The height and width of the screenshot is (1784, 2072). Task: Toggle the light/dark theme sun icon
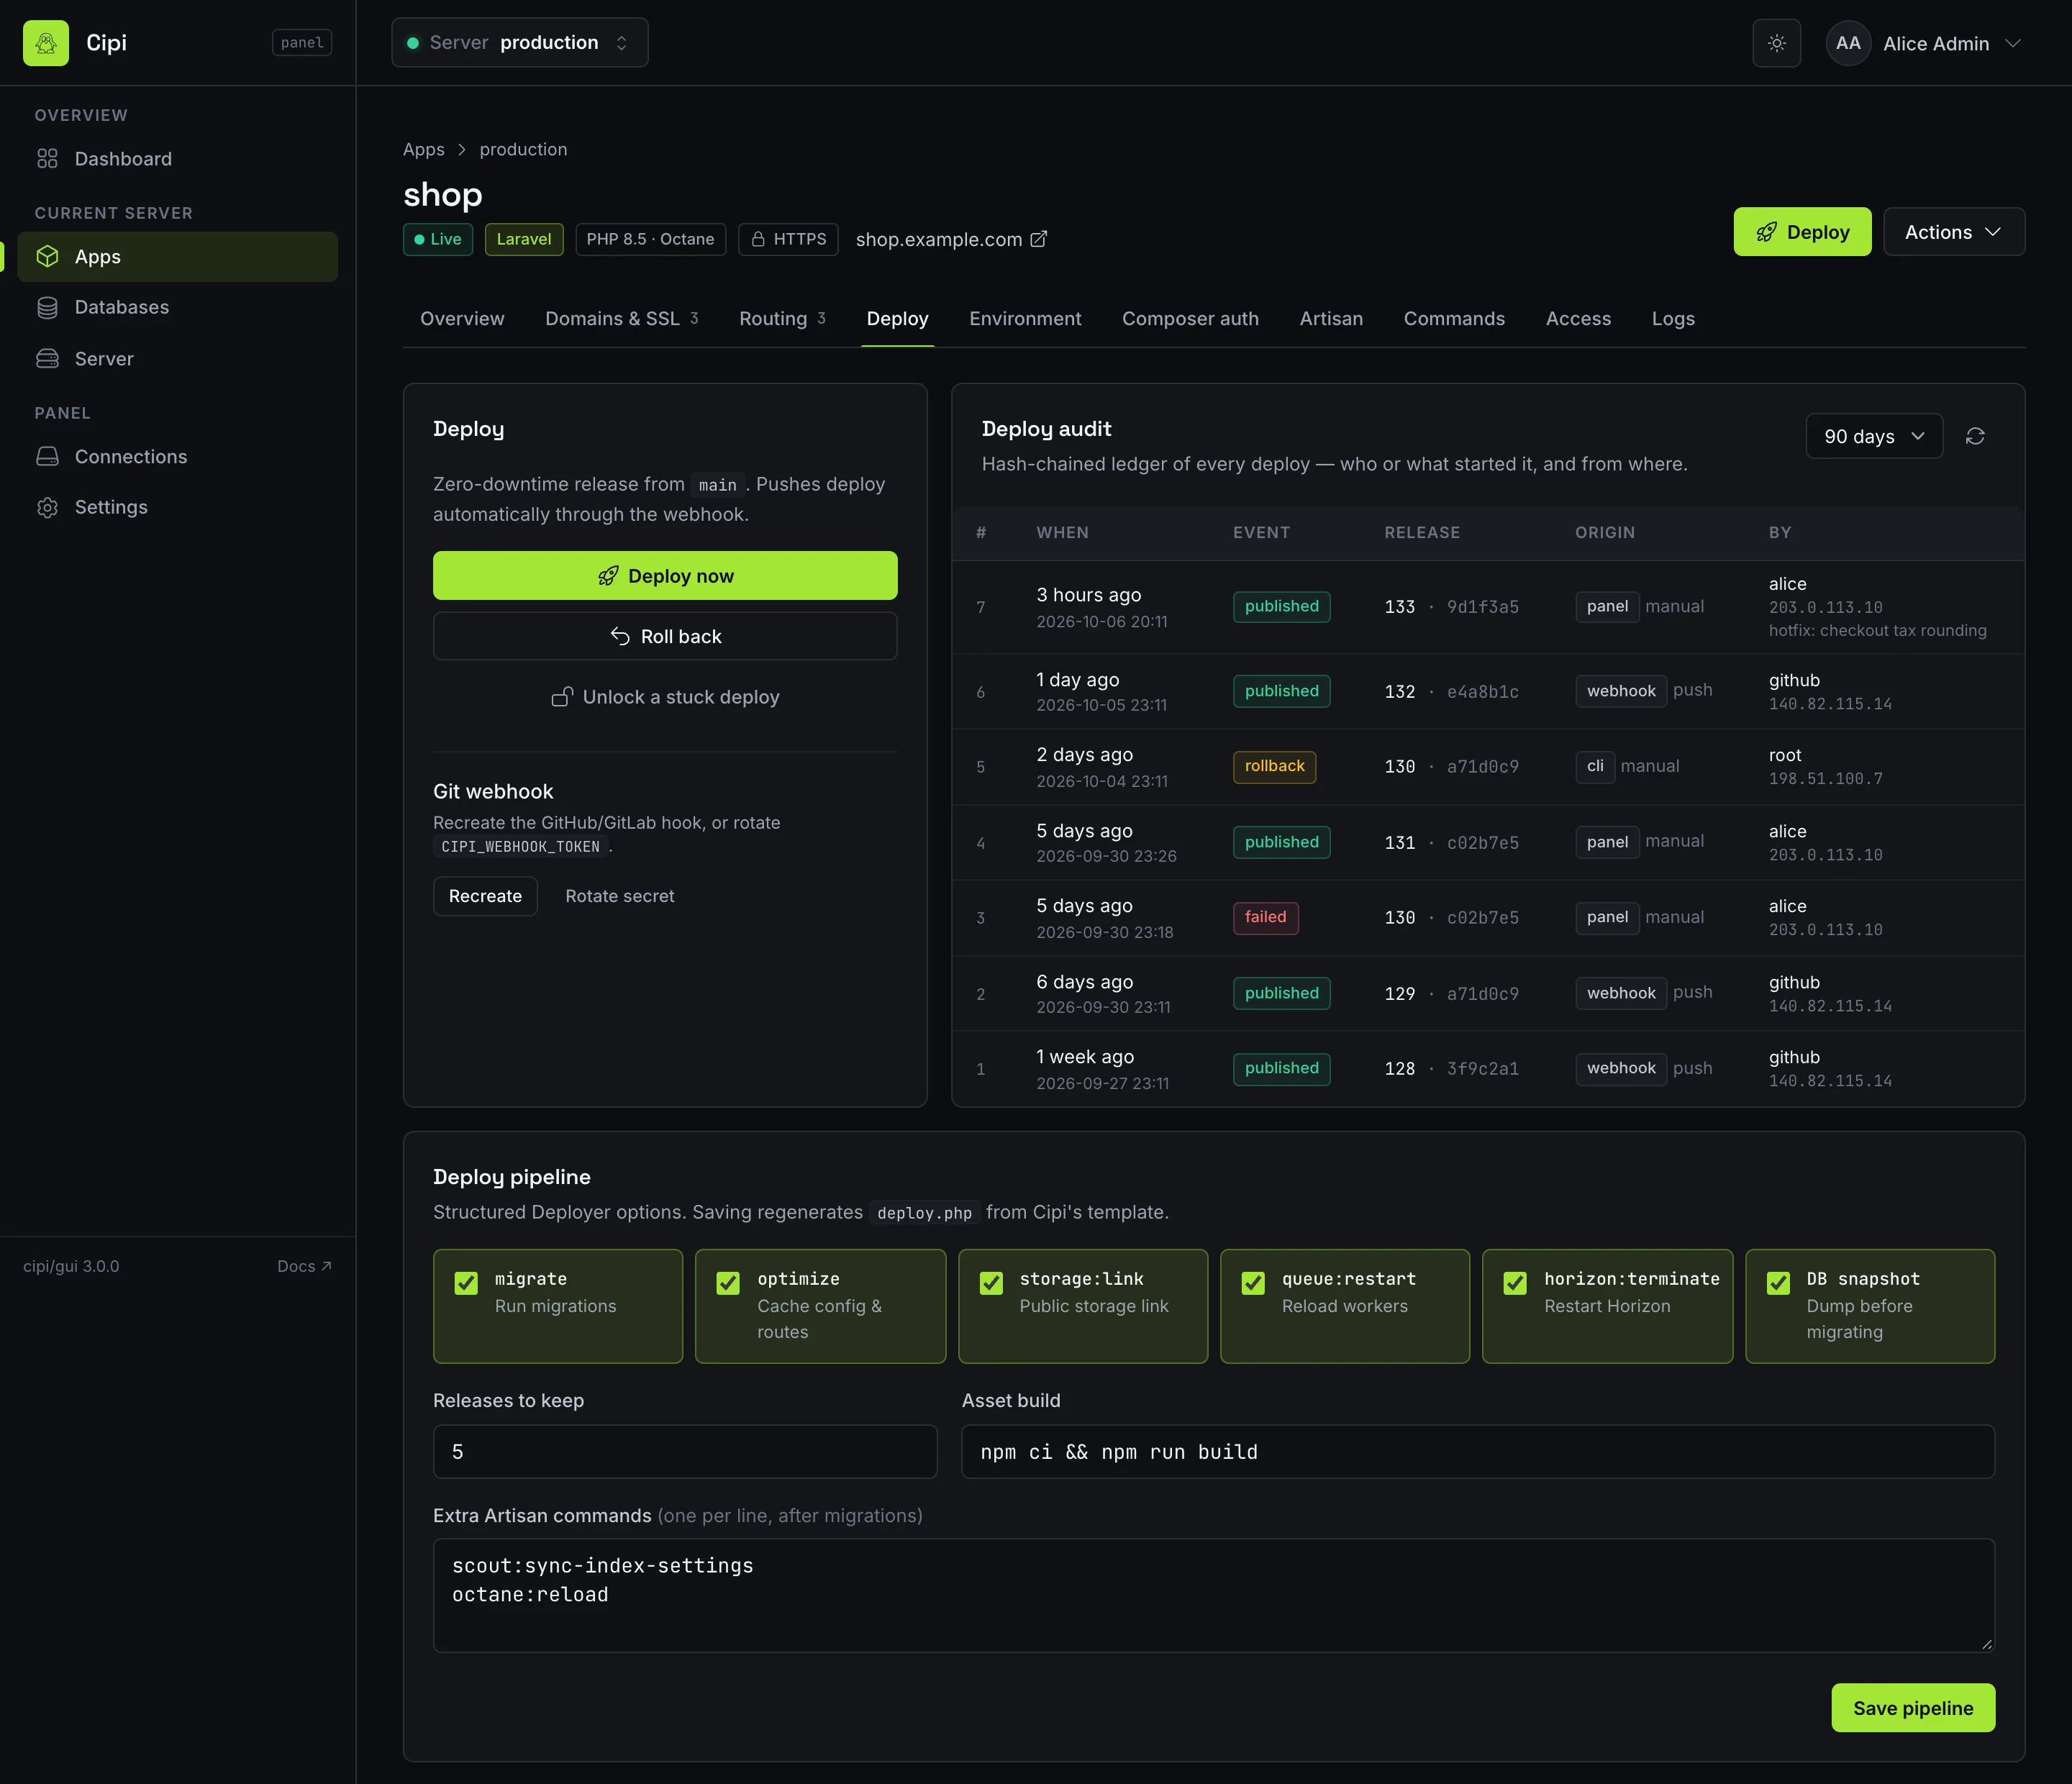(x=1776, y=43)
